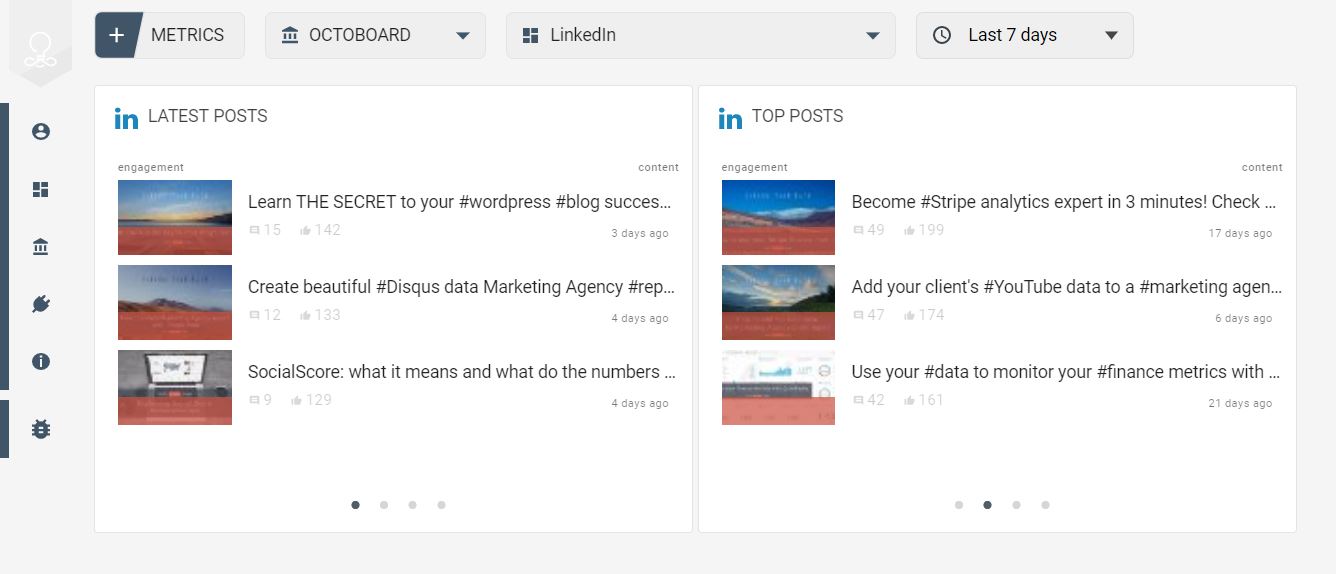The image size is (1336, 574).
Task: Open the dashboards grid sidebar icon
Action: (41, 190)
